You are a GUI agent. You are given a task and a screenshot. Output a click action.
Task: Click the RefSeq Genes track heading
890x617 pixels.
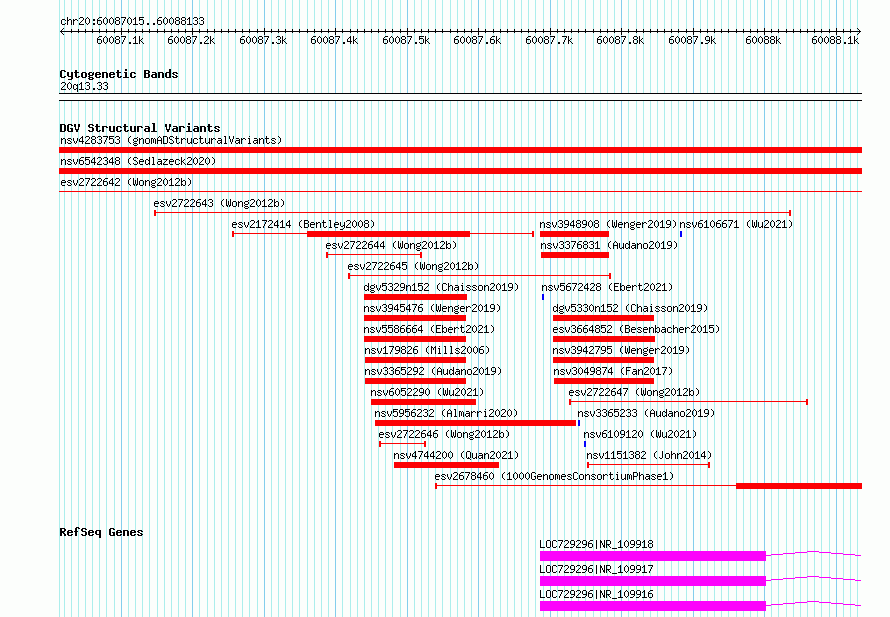click(x=101, y=532)
